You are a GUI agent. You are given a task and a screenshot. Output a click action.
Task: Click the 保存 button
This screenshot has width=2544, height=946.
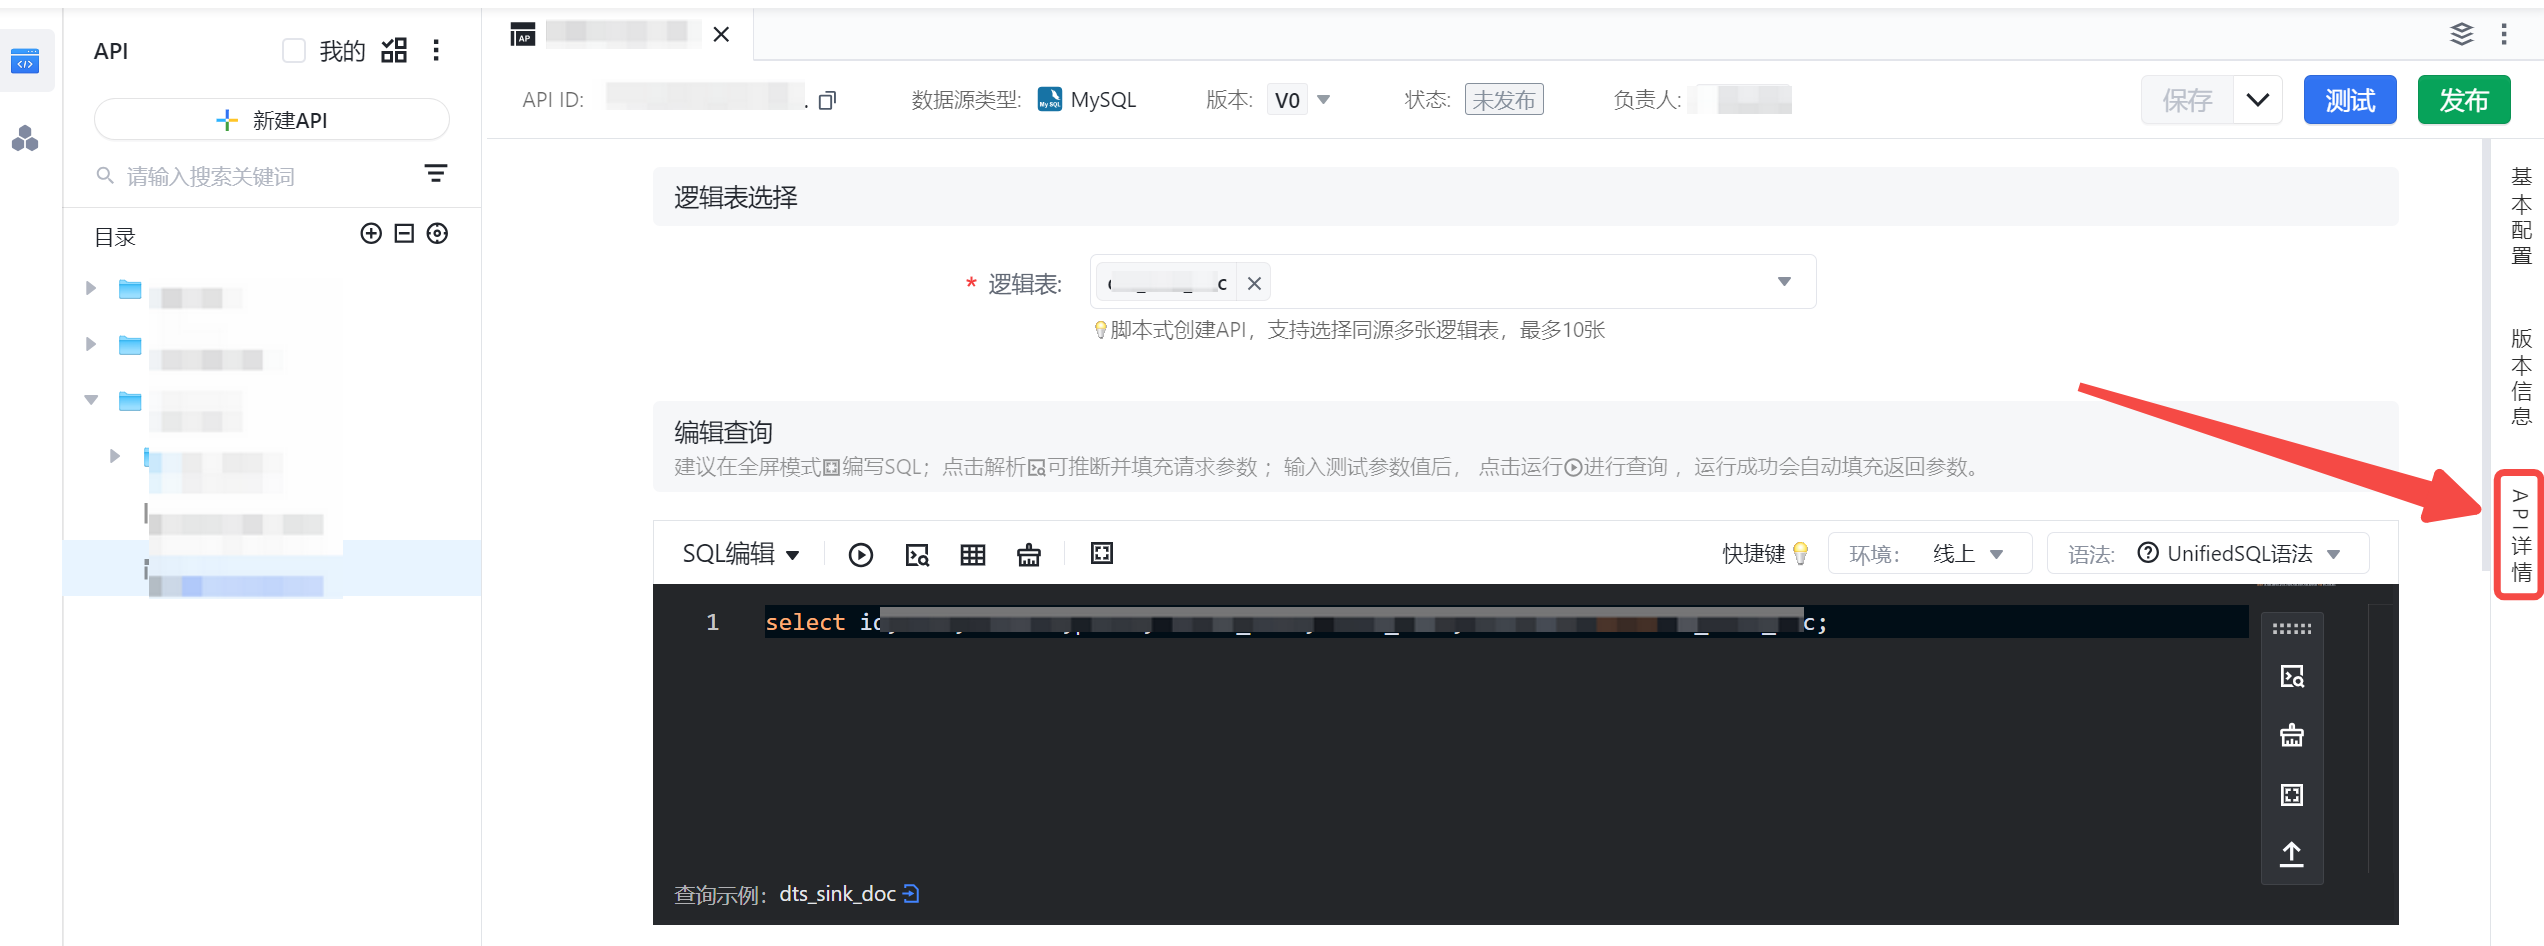coord(2187,100)
